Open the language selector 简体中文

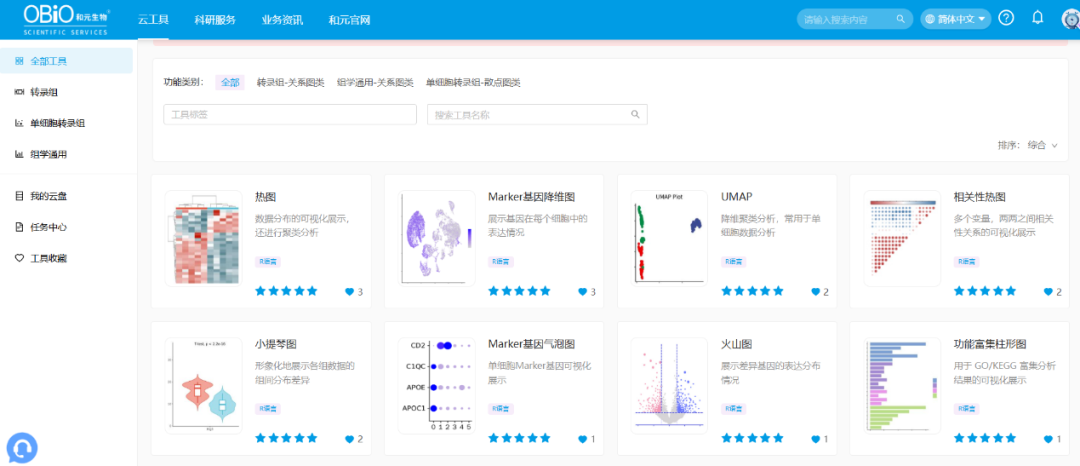click(955, 19)
